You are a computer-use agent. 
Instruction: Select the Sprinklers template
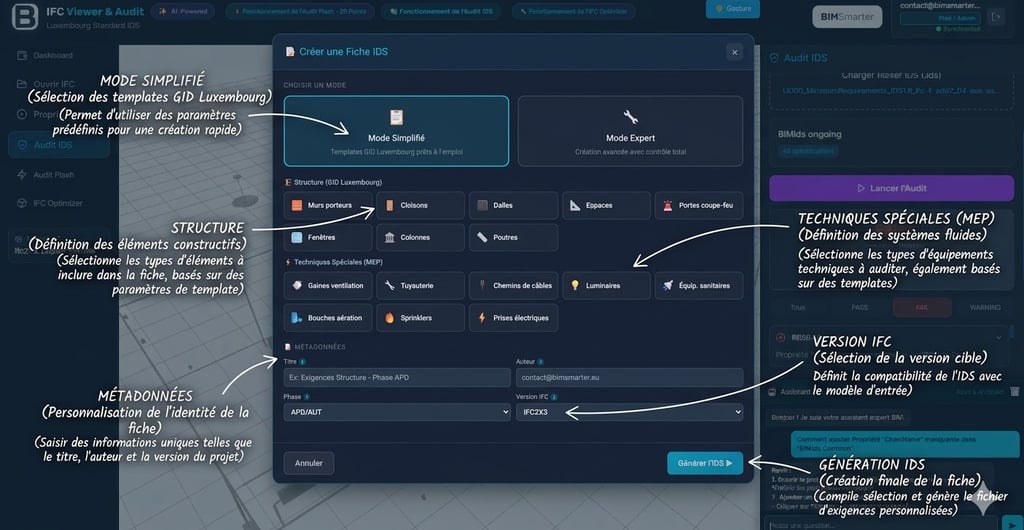421,318
